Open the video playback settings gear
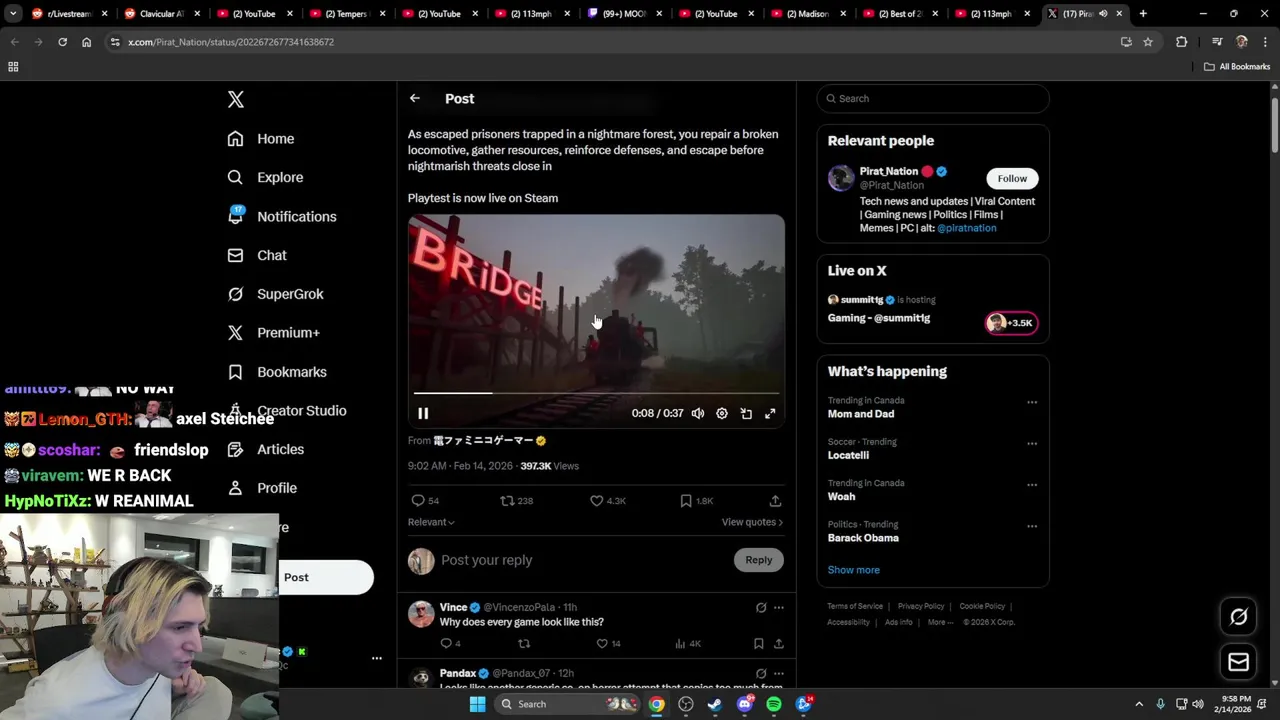 coord(722,413)
